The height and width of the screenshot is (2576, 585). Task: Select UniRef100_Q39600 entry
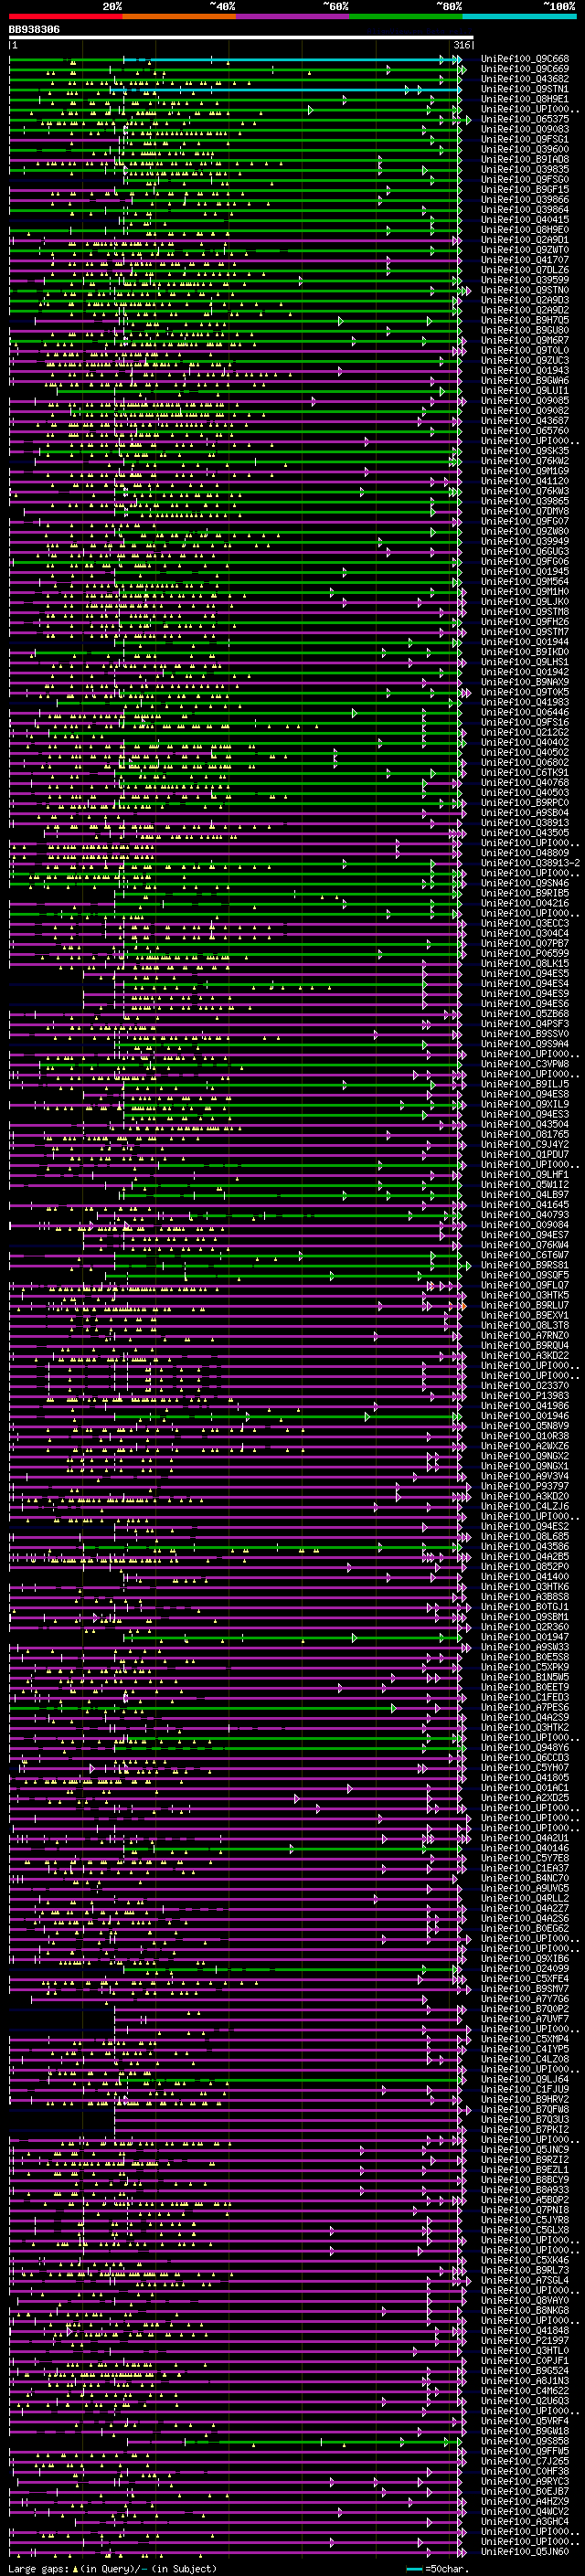coord(525,149)
